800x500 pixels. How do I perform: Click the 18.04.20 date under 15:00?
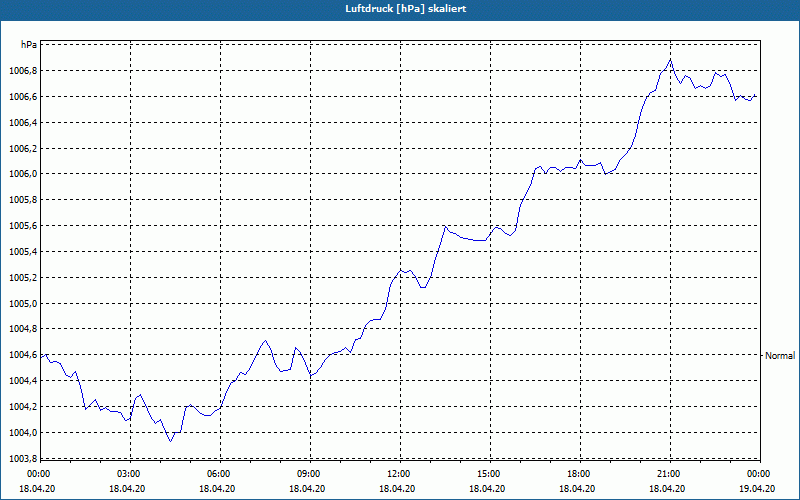pyautogui.click(x=487, y=488)
